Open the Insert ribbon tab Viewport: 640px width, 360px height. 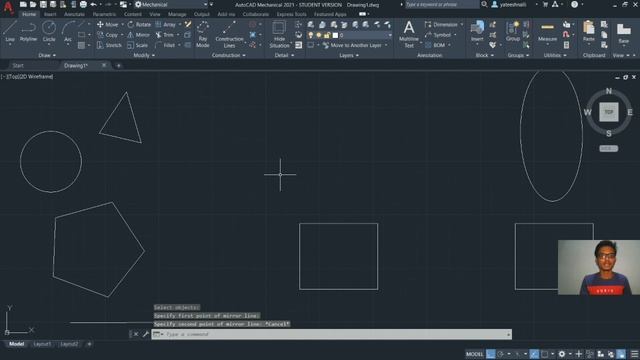coord(50,14)
